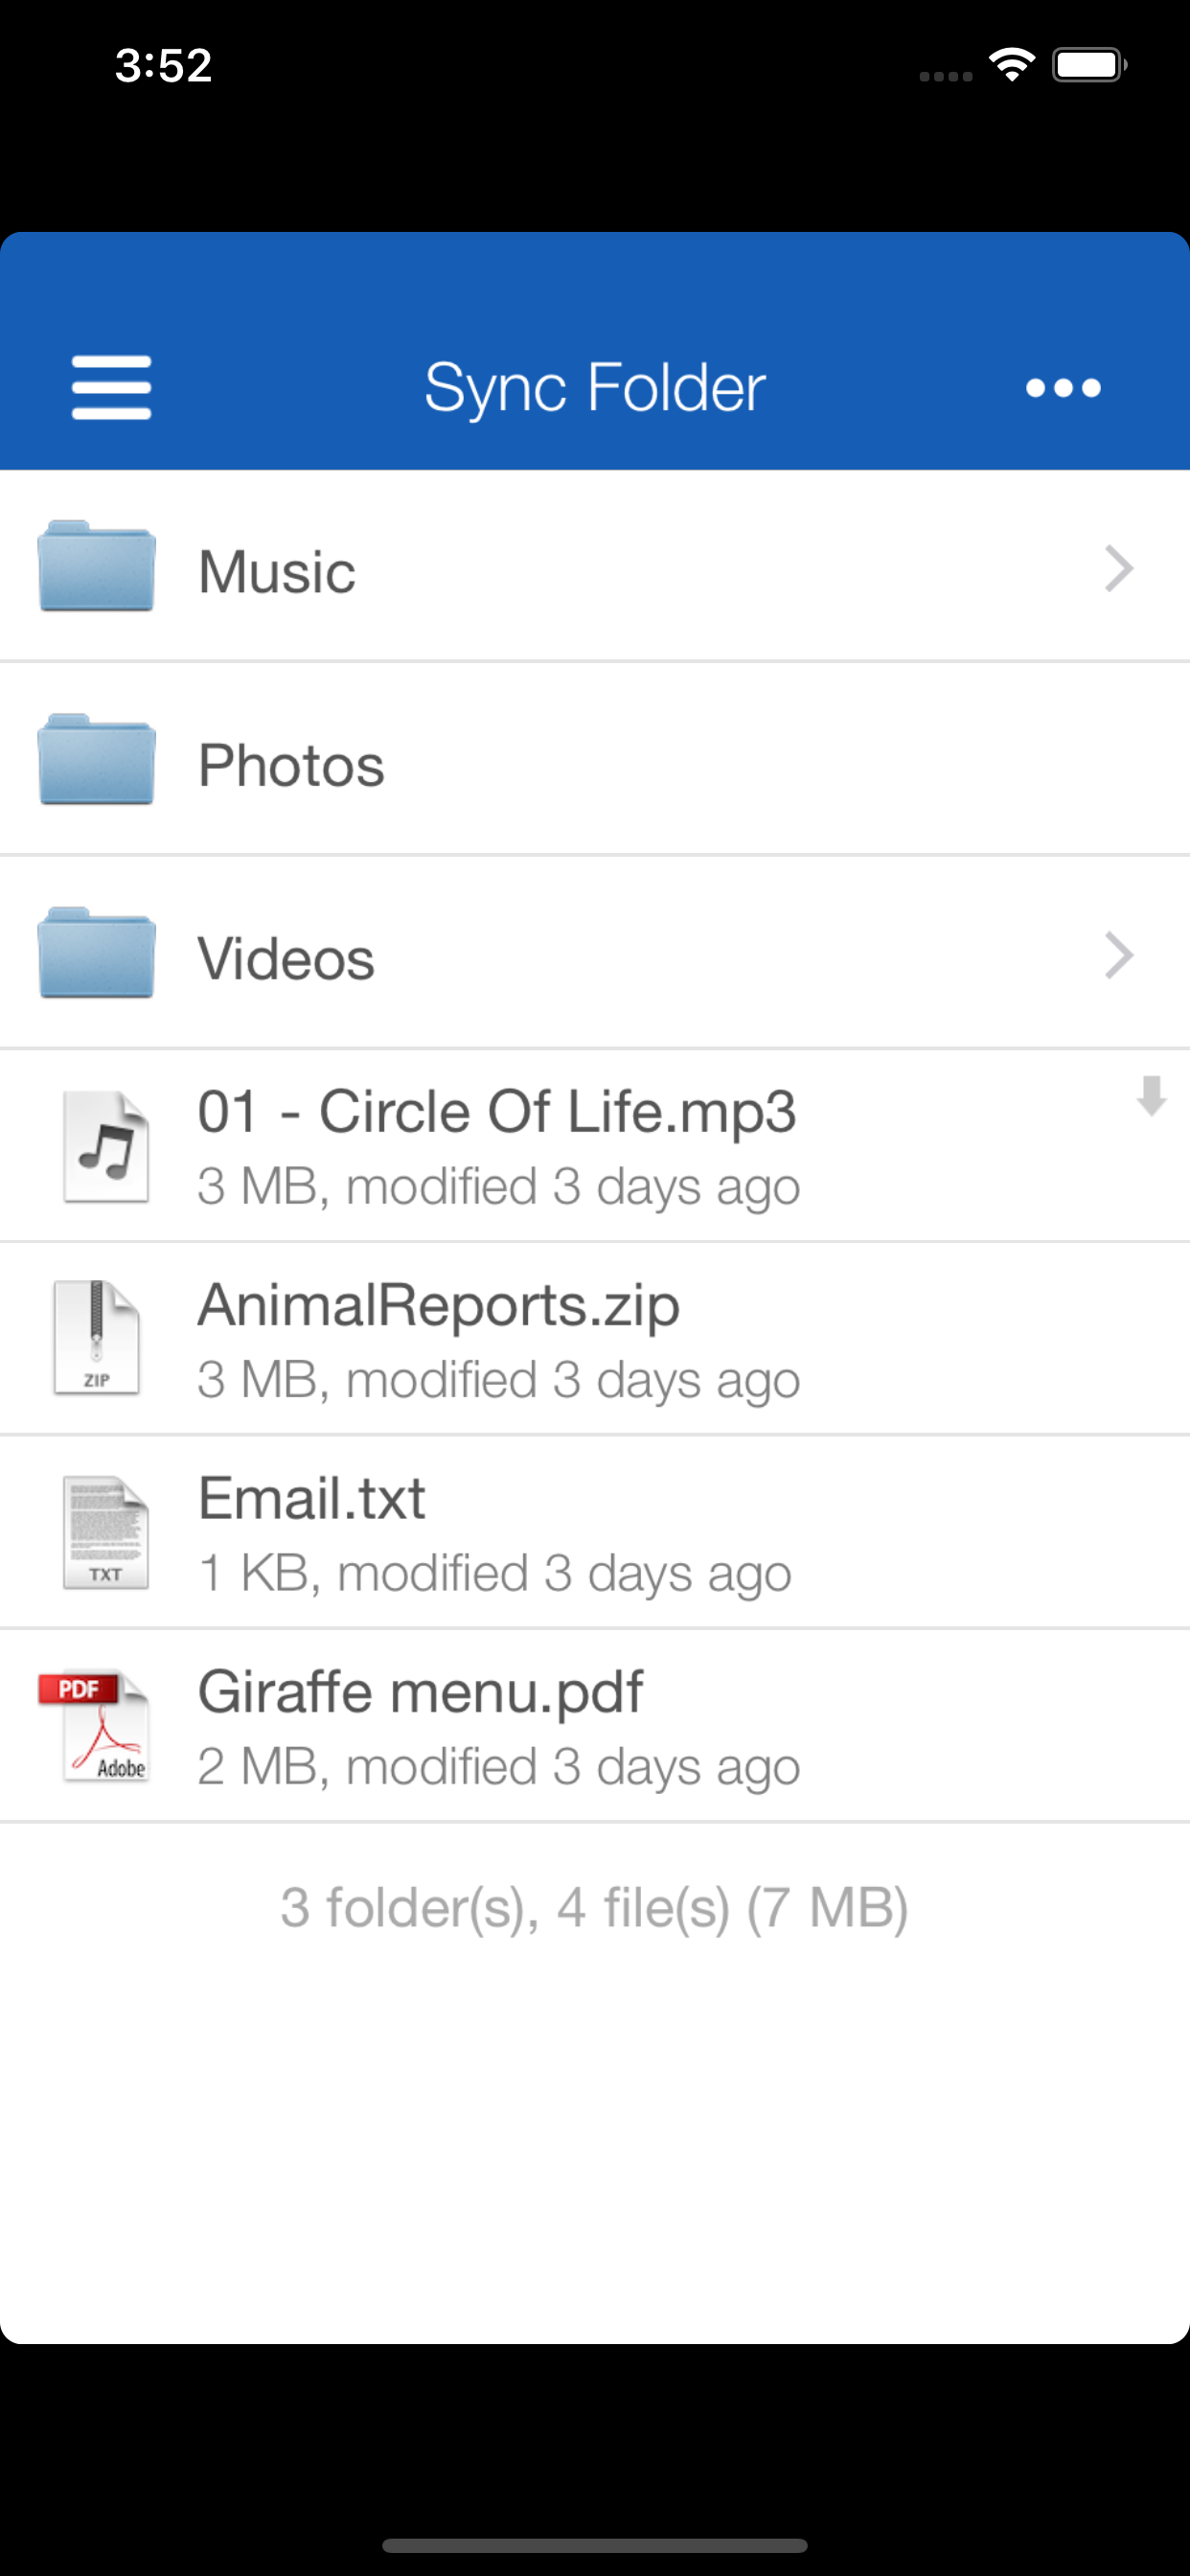The width and height of the screenshot is (1190, 2576).
Task: Tap the three-dot more options icon
Action: pyautogui.click(x=1063, y=387)
